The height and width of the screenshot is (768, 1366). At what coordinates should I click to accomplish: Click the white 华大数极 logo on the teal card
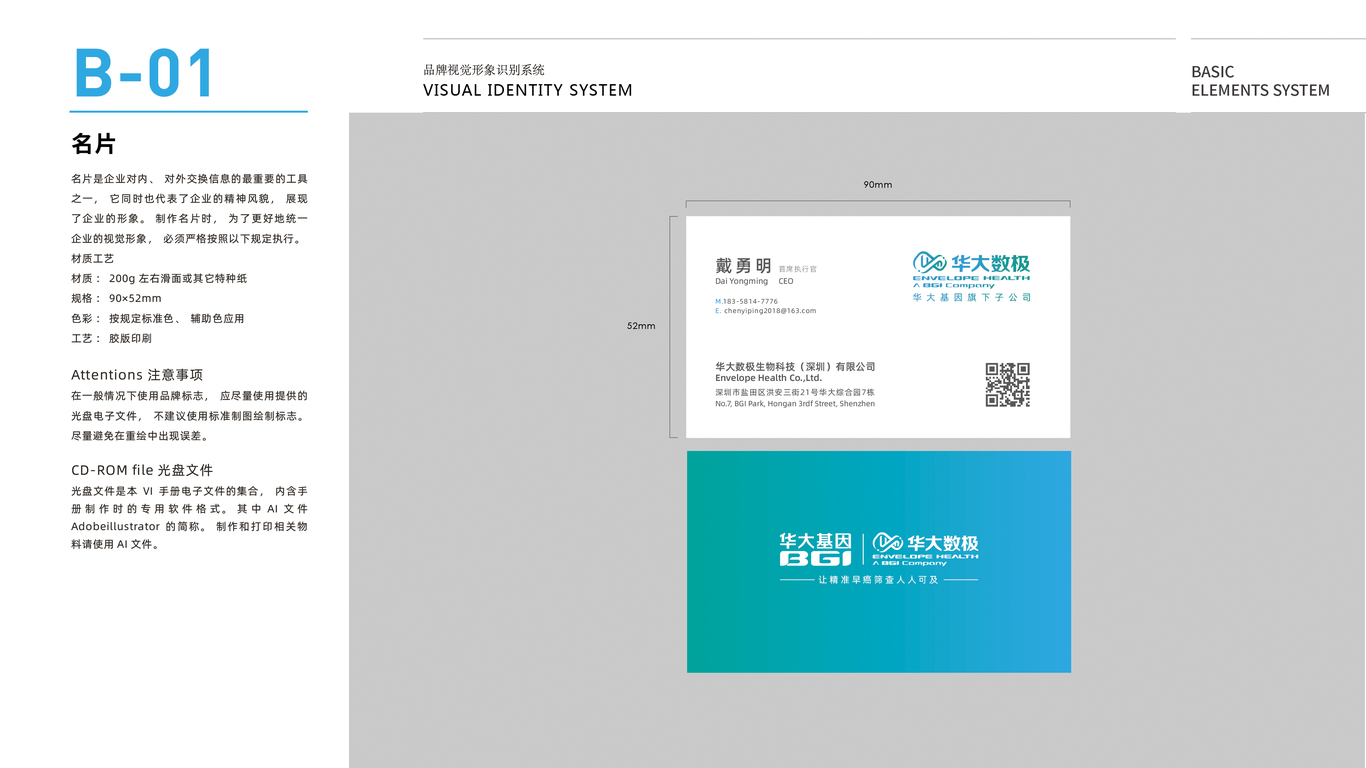click(925, 549)
